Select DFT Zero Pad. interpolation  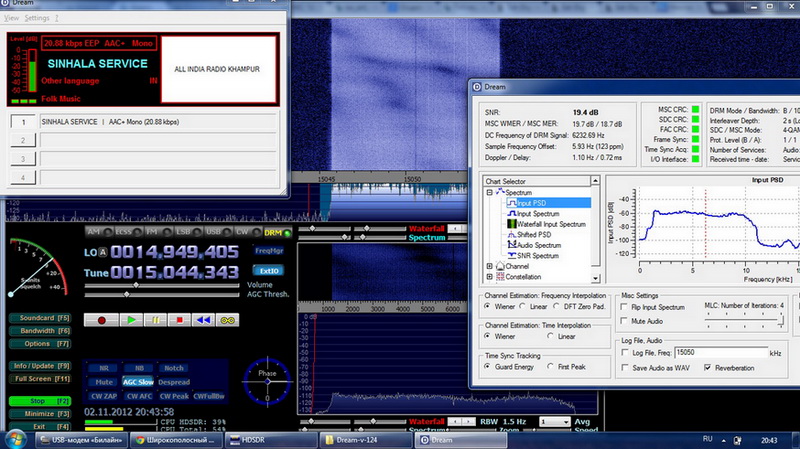[557, 307]
